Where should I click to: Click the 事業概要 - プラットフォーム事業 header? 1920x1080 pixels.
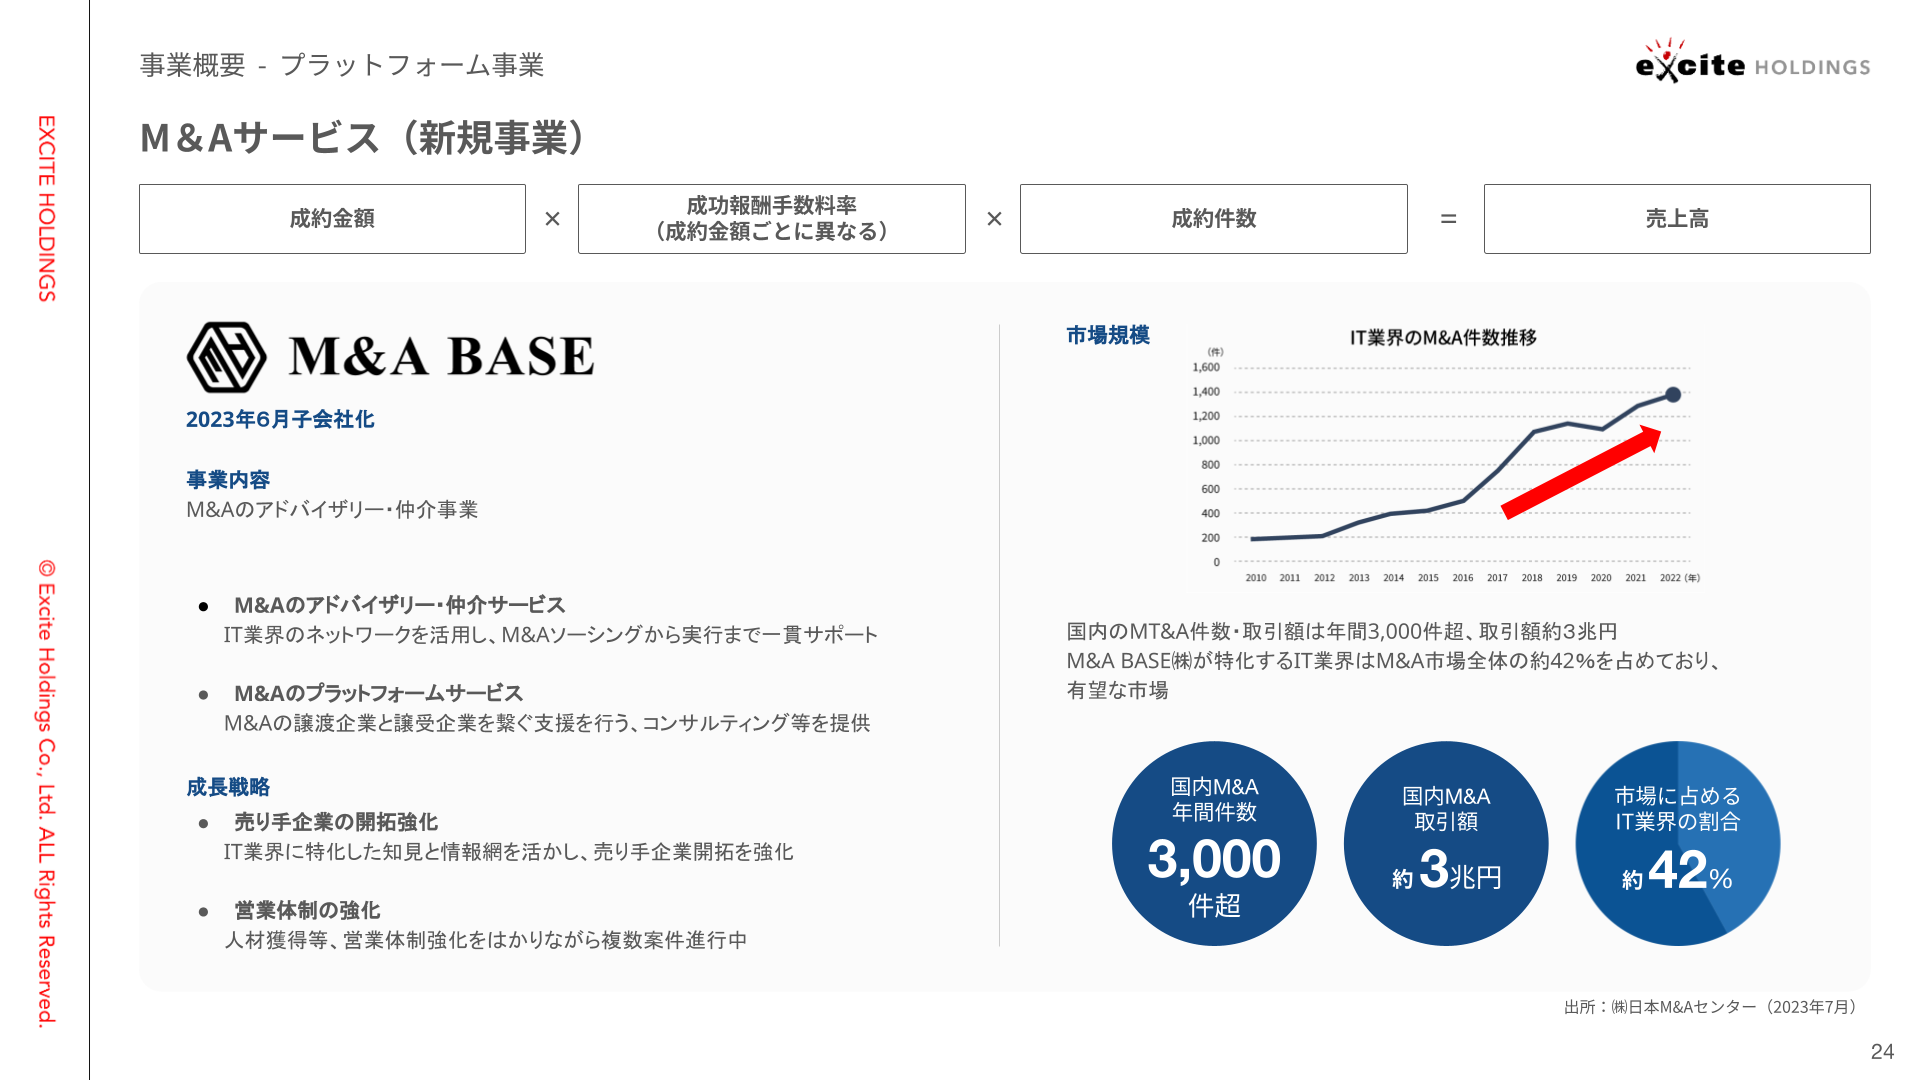[x=342, y=65]
